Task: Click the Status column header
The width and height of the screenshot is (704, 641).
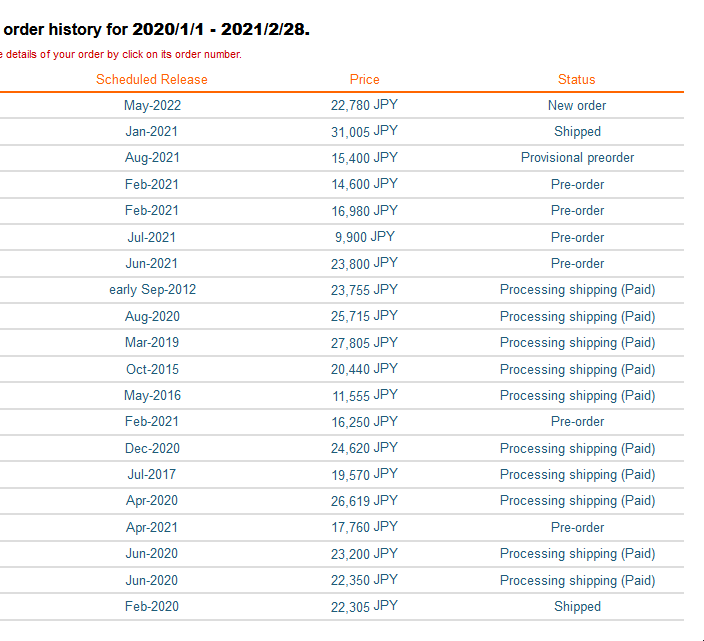Action: click(576, 79)
